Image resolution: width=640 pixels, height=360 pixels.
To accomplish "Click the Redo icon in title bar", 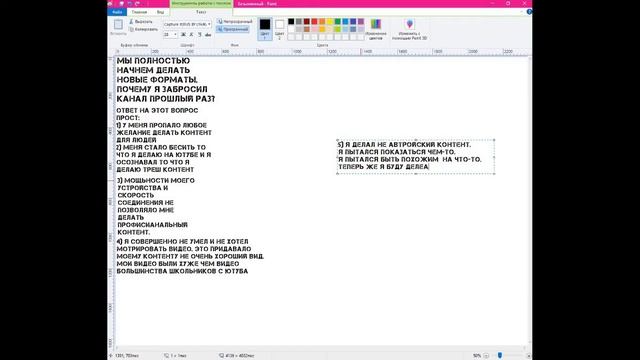I will click(138, 3).
